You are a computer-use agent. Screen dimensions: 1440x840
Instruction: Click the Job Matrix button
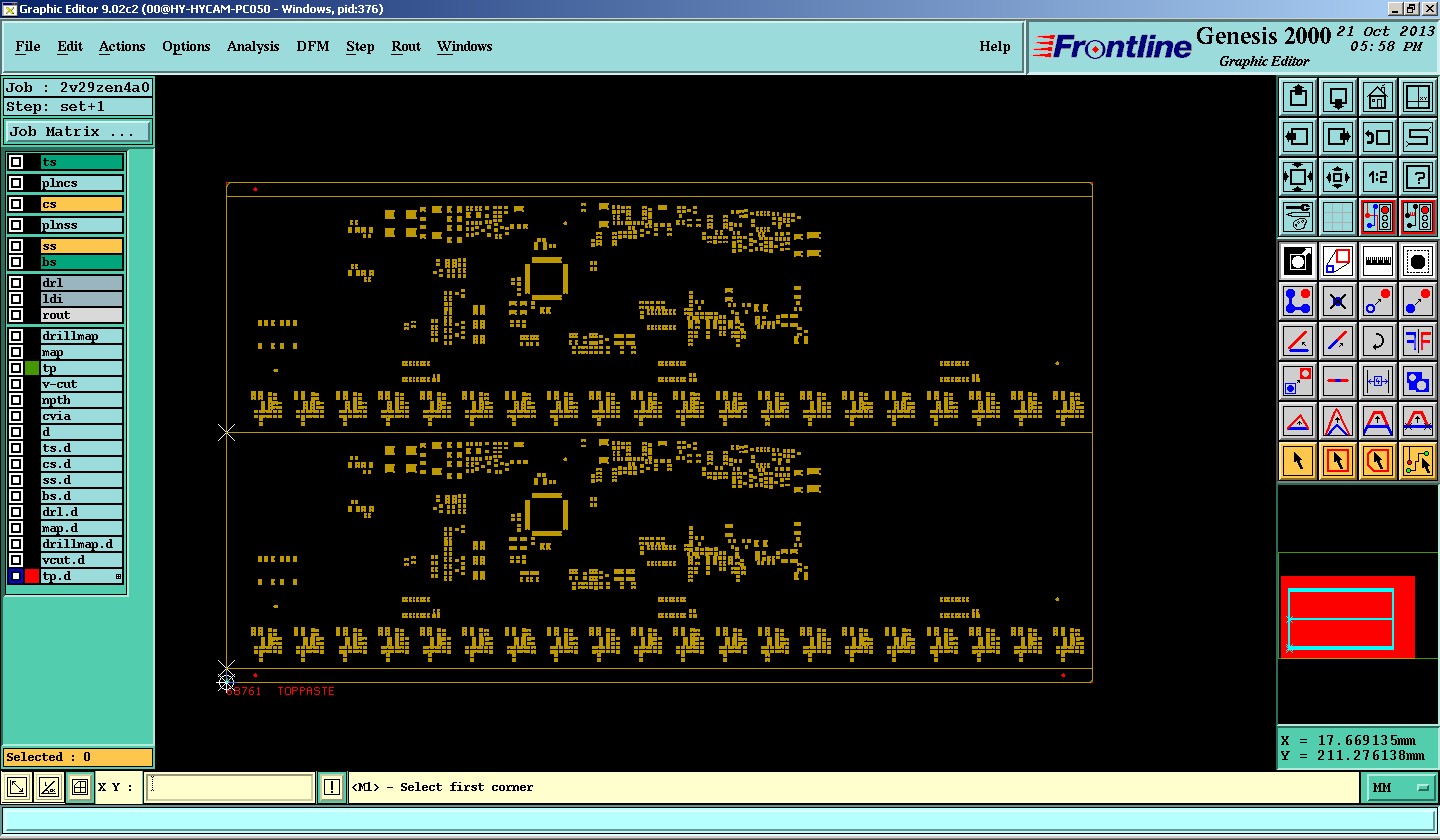pos(78,131)
